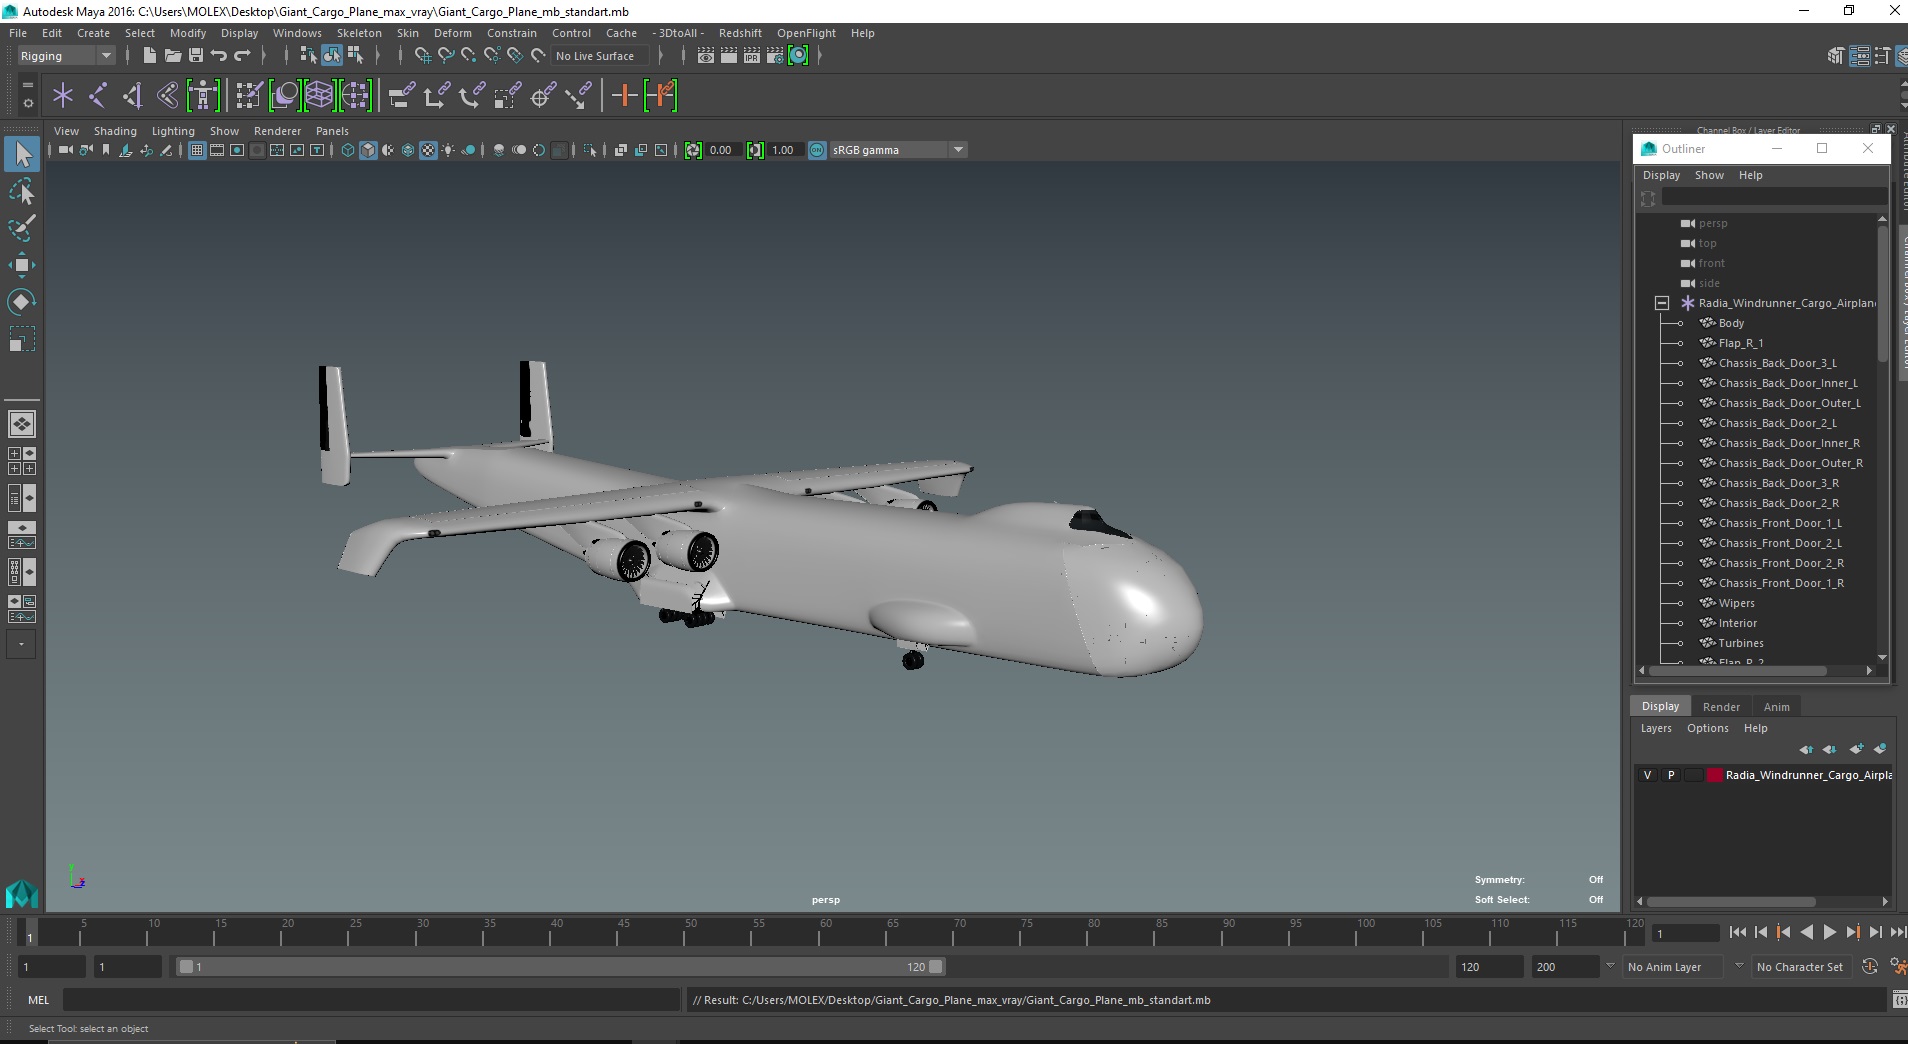1908x1044 pixels.
Task: Toggle use all lights in viewport
Action: click(448, 150)
